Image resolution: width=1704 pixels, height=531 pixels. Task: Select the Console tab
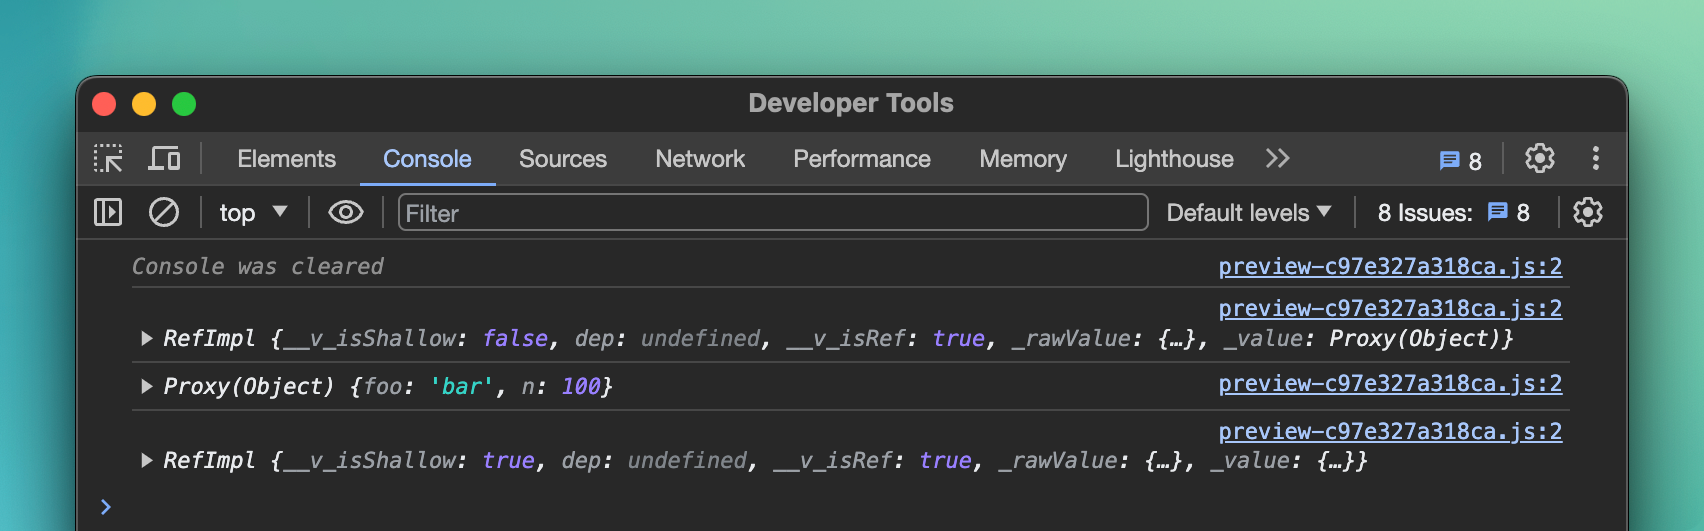point(427,159)
